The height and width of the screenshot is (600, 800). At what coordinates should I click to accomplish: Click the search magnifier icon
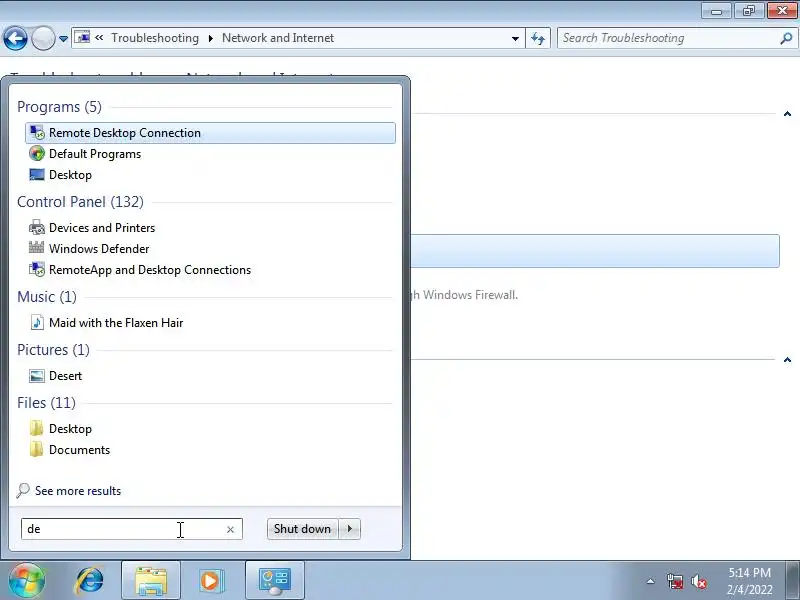click(787, 38)
